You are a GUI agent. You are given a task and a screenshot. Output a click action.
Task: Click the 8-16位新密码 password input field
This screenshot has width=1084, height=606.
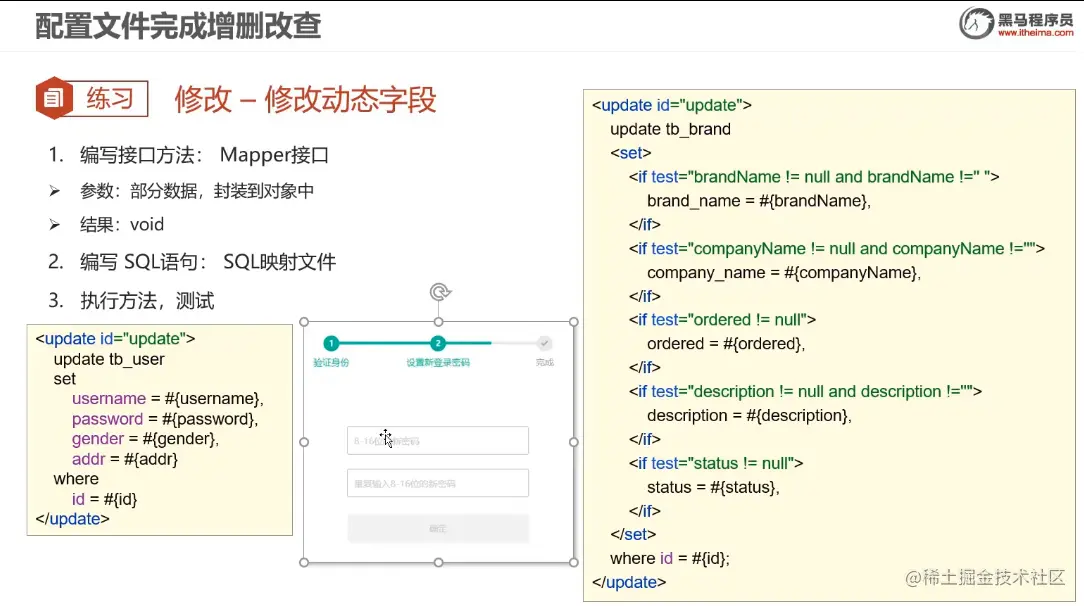[437, 440]
